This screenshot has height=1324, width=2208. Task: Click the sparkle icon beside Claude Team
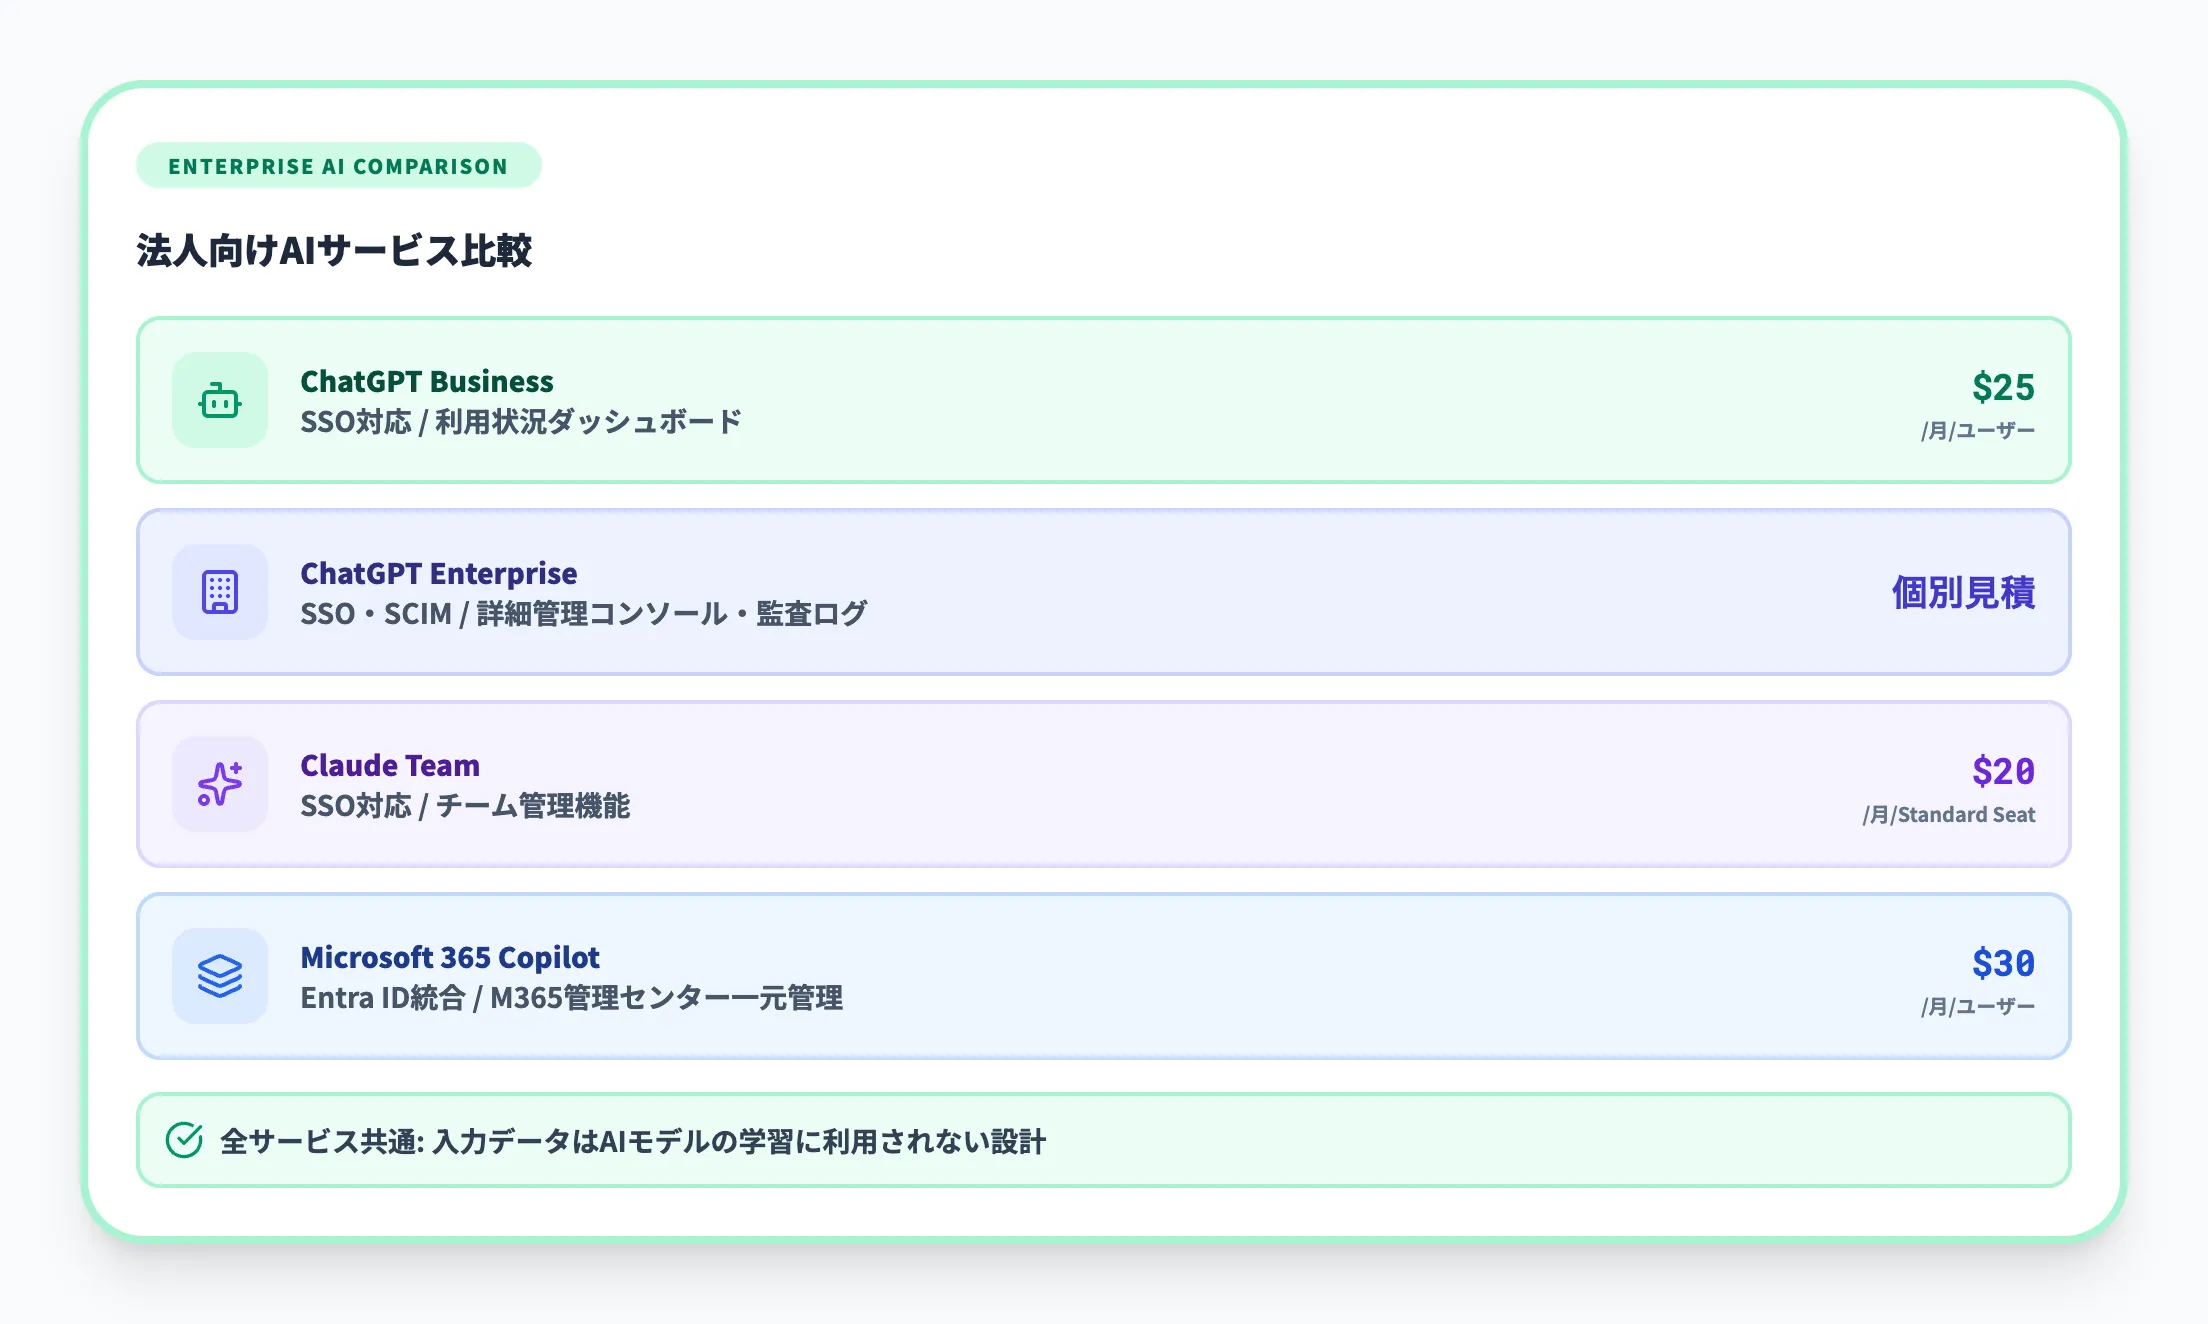[220, 784]
